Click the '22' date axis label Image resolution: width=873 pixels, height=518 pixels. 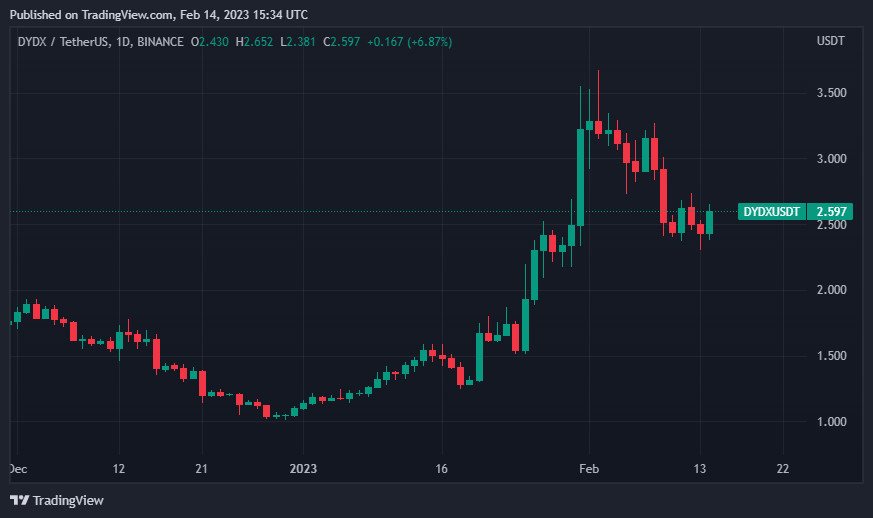tap(783, 469)
